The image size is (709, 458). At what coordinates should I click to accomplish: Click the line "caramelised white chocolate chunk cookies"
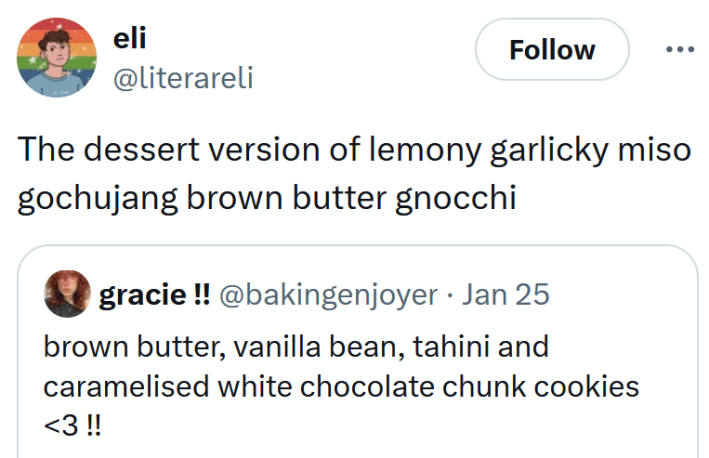341,385
